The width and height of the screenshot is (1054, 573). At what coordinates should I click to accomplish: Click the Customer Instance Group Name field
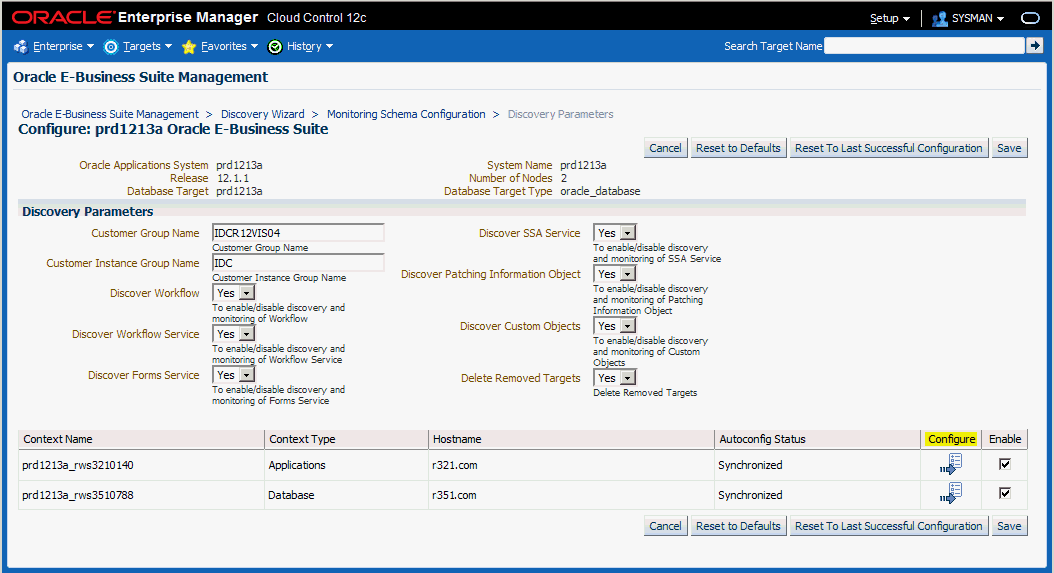[298, 263]
